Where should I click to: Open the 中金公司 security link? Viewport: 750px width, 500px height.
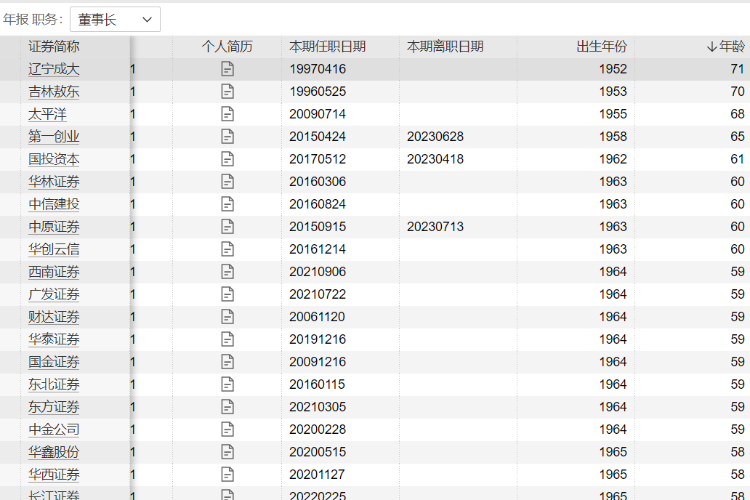pyautogui.click(x=54, y=429)
